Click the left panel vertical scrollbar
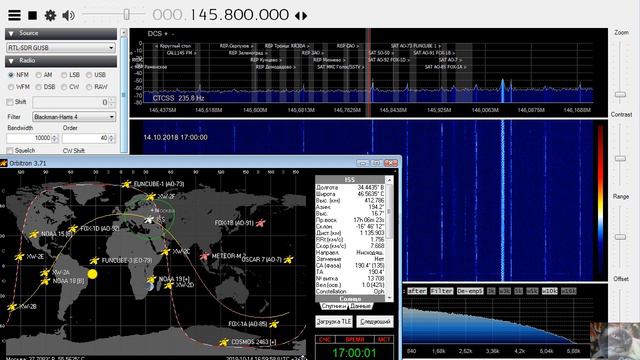Viewport: 640px width, 360px height. [123, 92]
